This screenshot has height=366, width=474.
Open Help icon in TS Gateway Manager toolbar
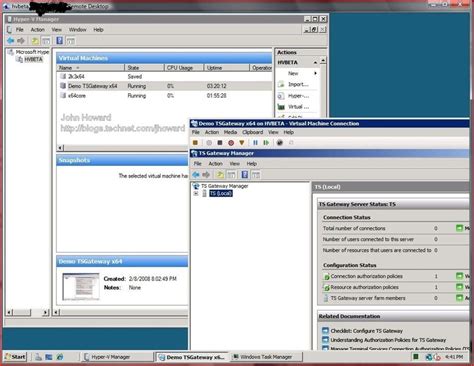point(245,174)
